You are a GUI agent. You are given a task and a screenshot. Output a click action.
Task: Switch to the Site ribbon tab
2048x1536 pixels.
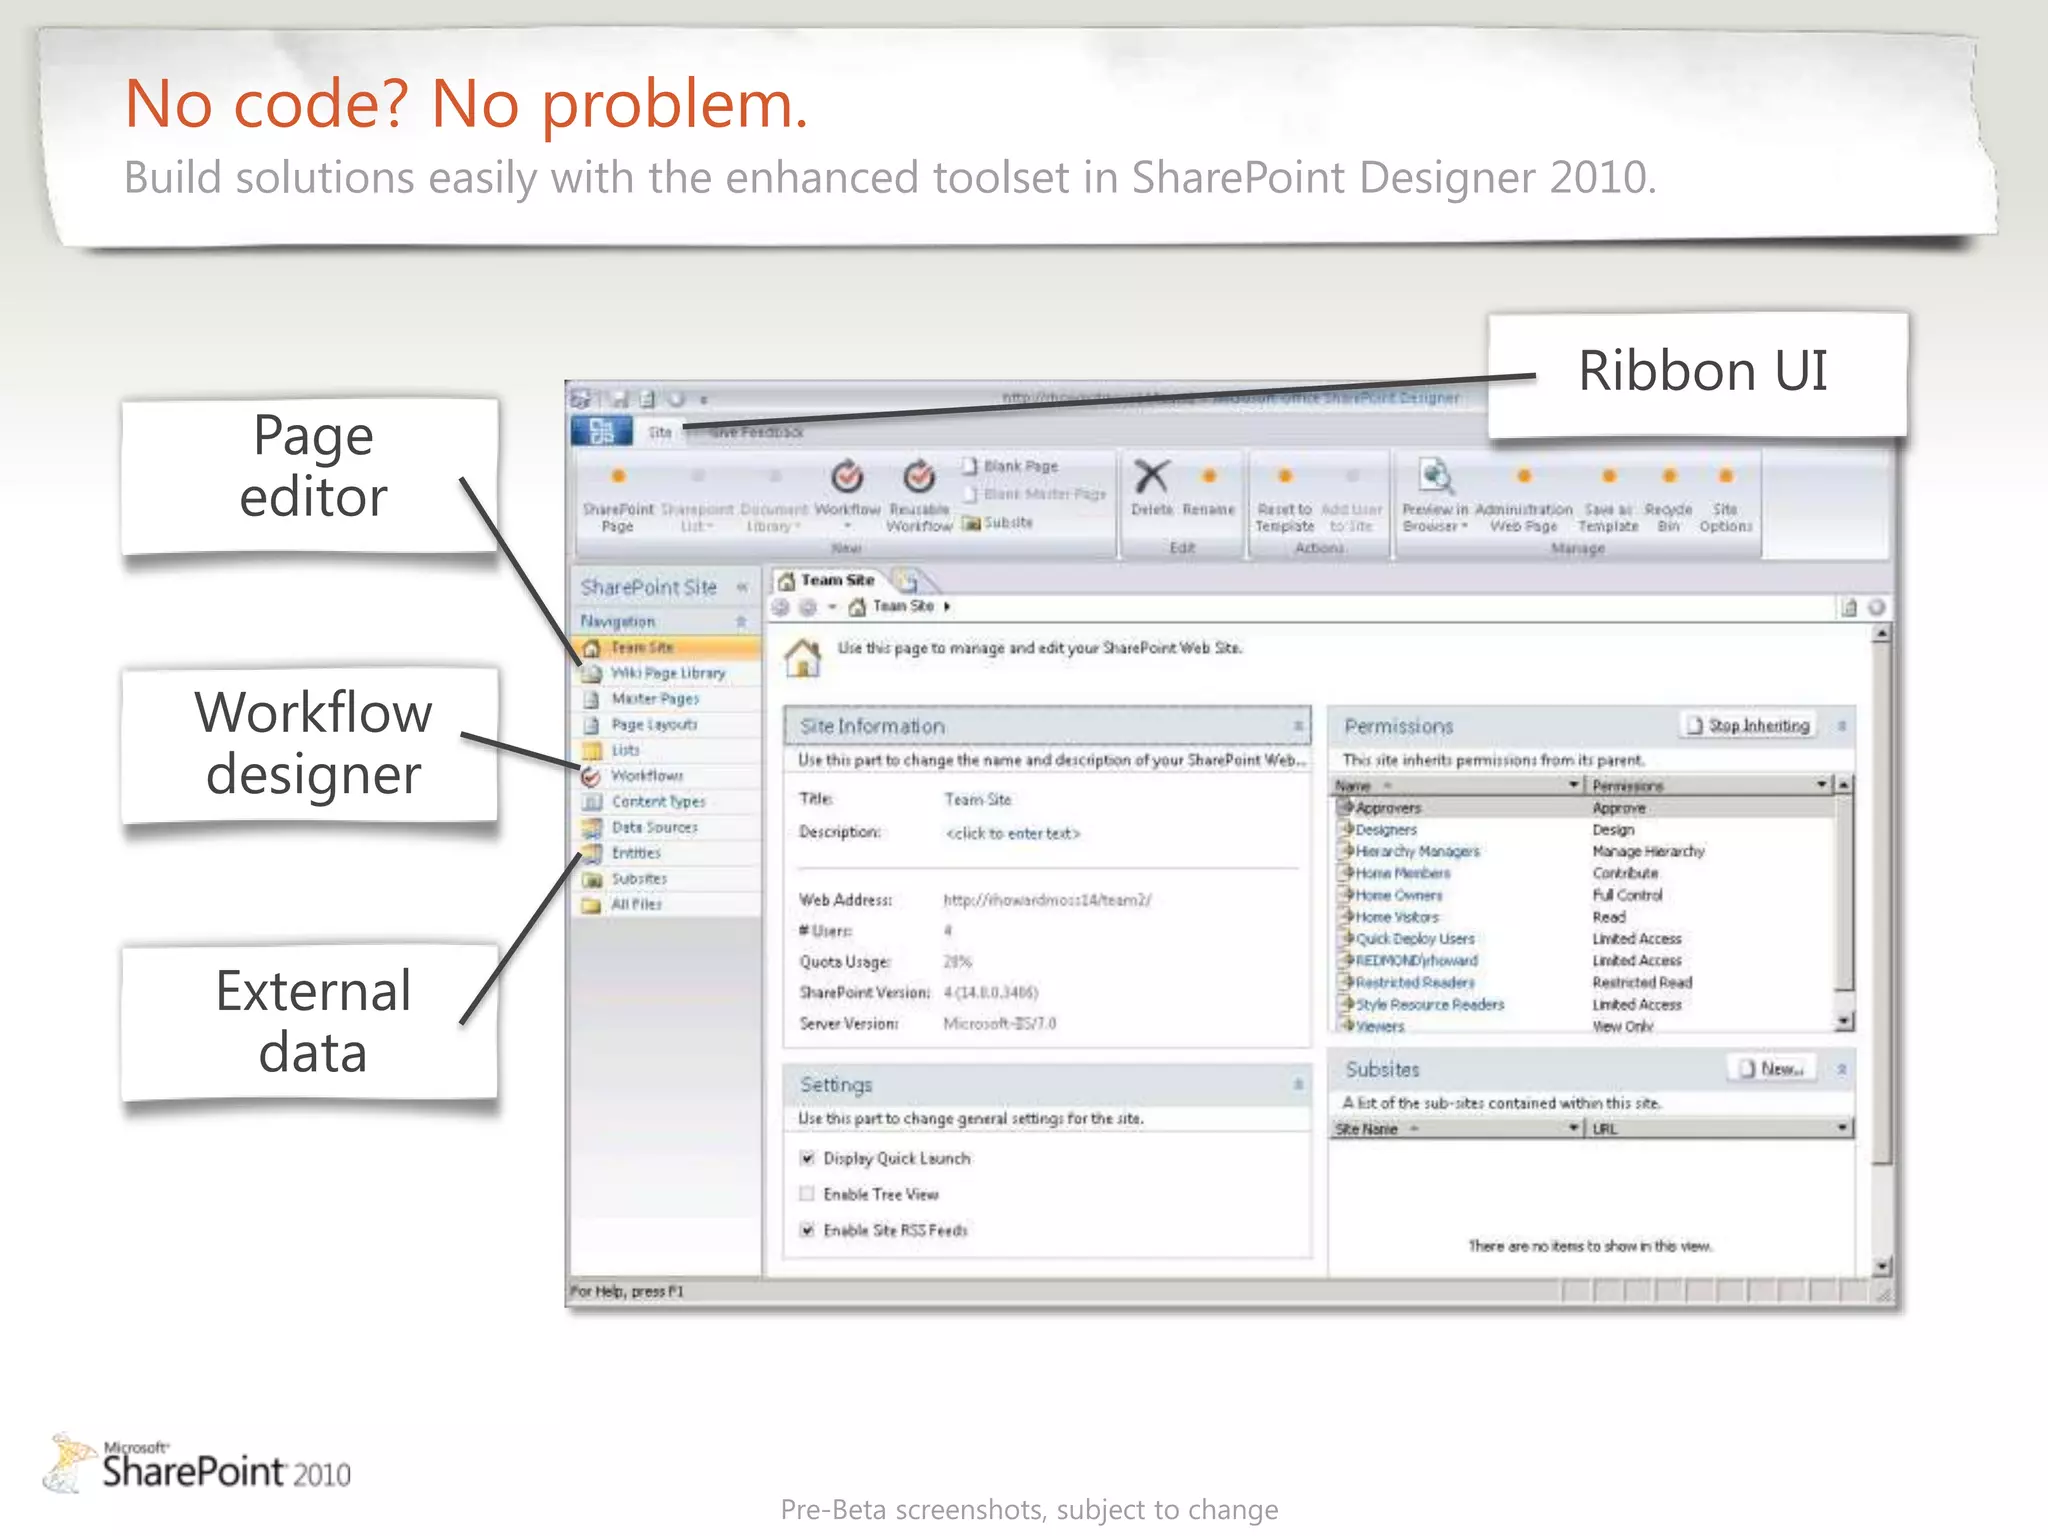click(x=660, y=432)
